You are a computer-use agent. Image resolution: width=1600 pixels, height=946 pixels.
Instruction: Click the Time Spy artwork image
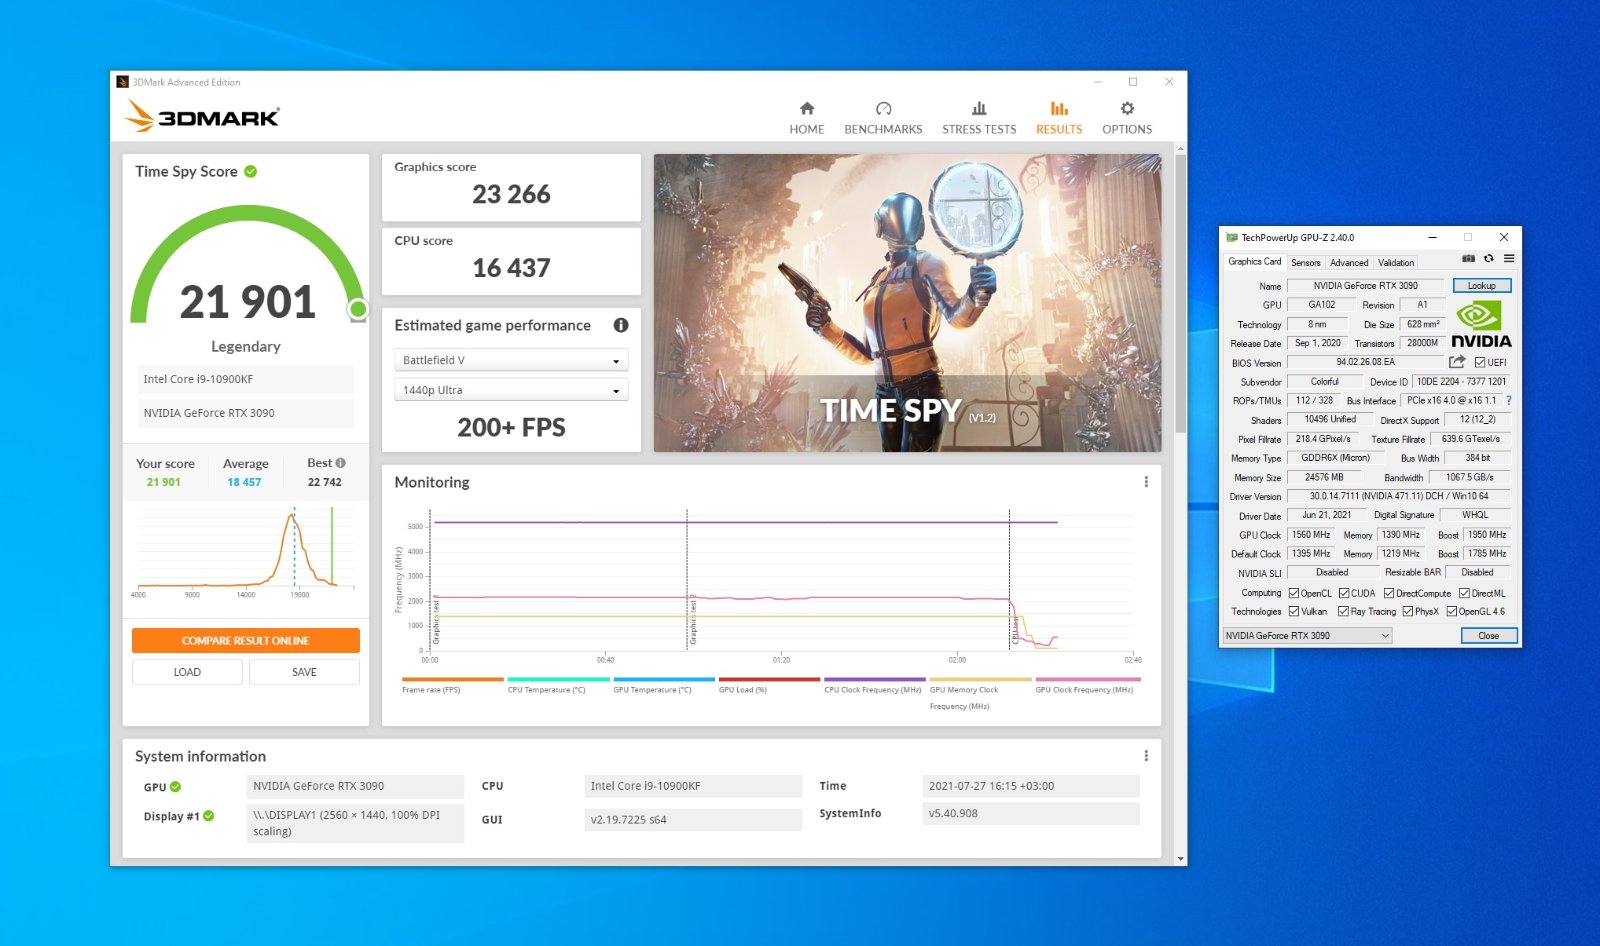point(907,303)
